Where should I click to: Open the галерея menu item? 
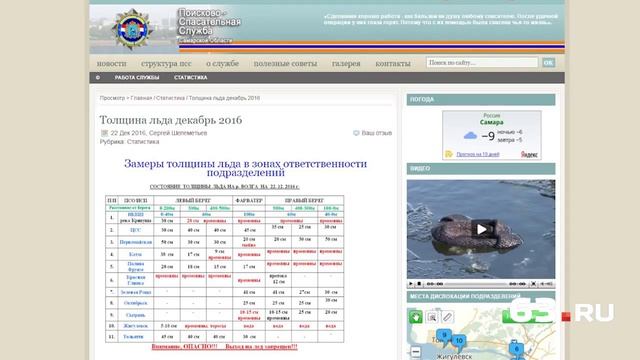pos(346,64)
